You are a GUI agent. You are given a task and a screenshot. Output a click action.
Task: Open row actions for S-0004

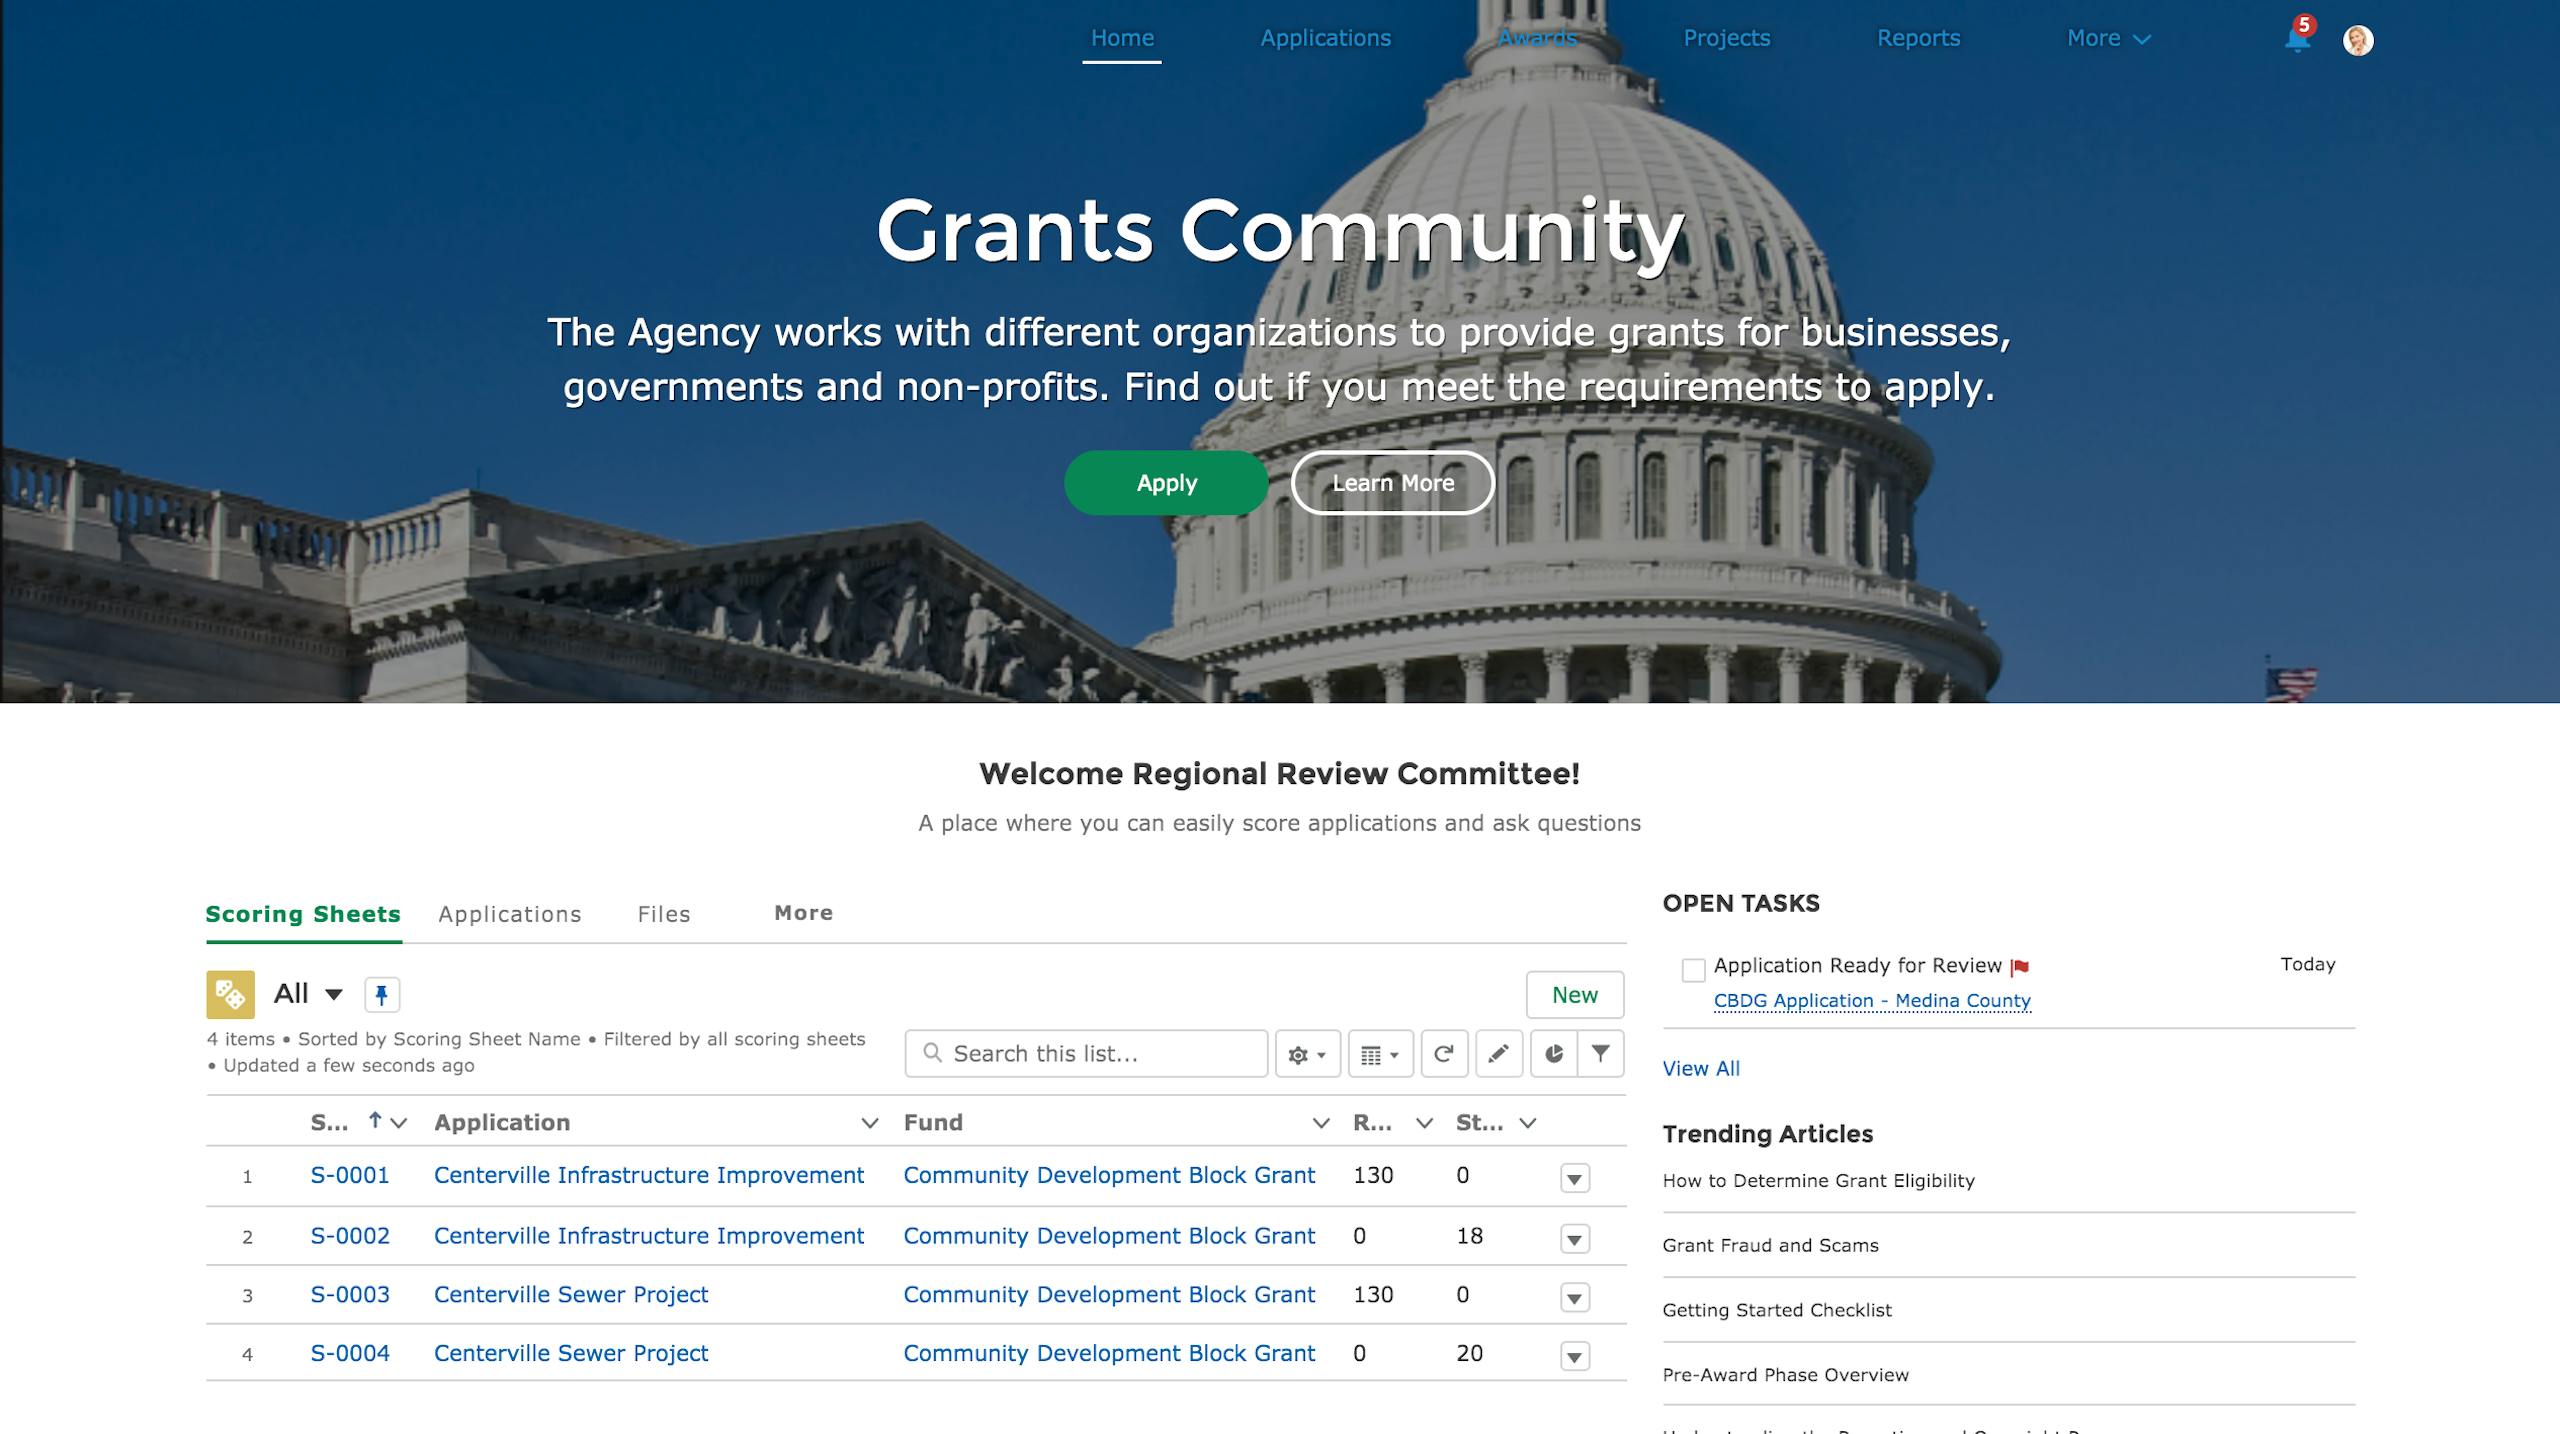click(1574, 1357)
